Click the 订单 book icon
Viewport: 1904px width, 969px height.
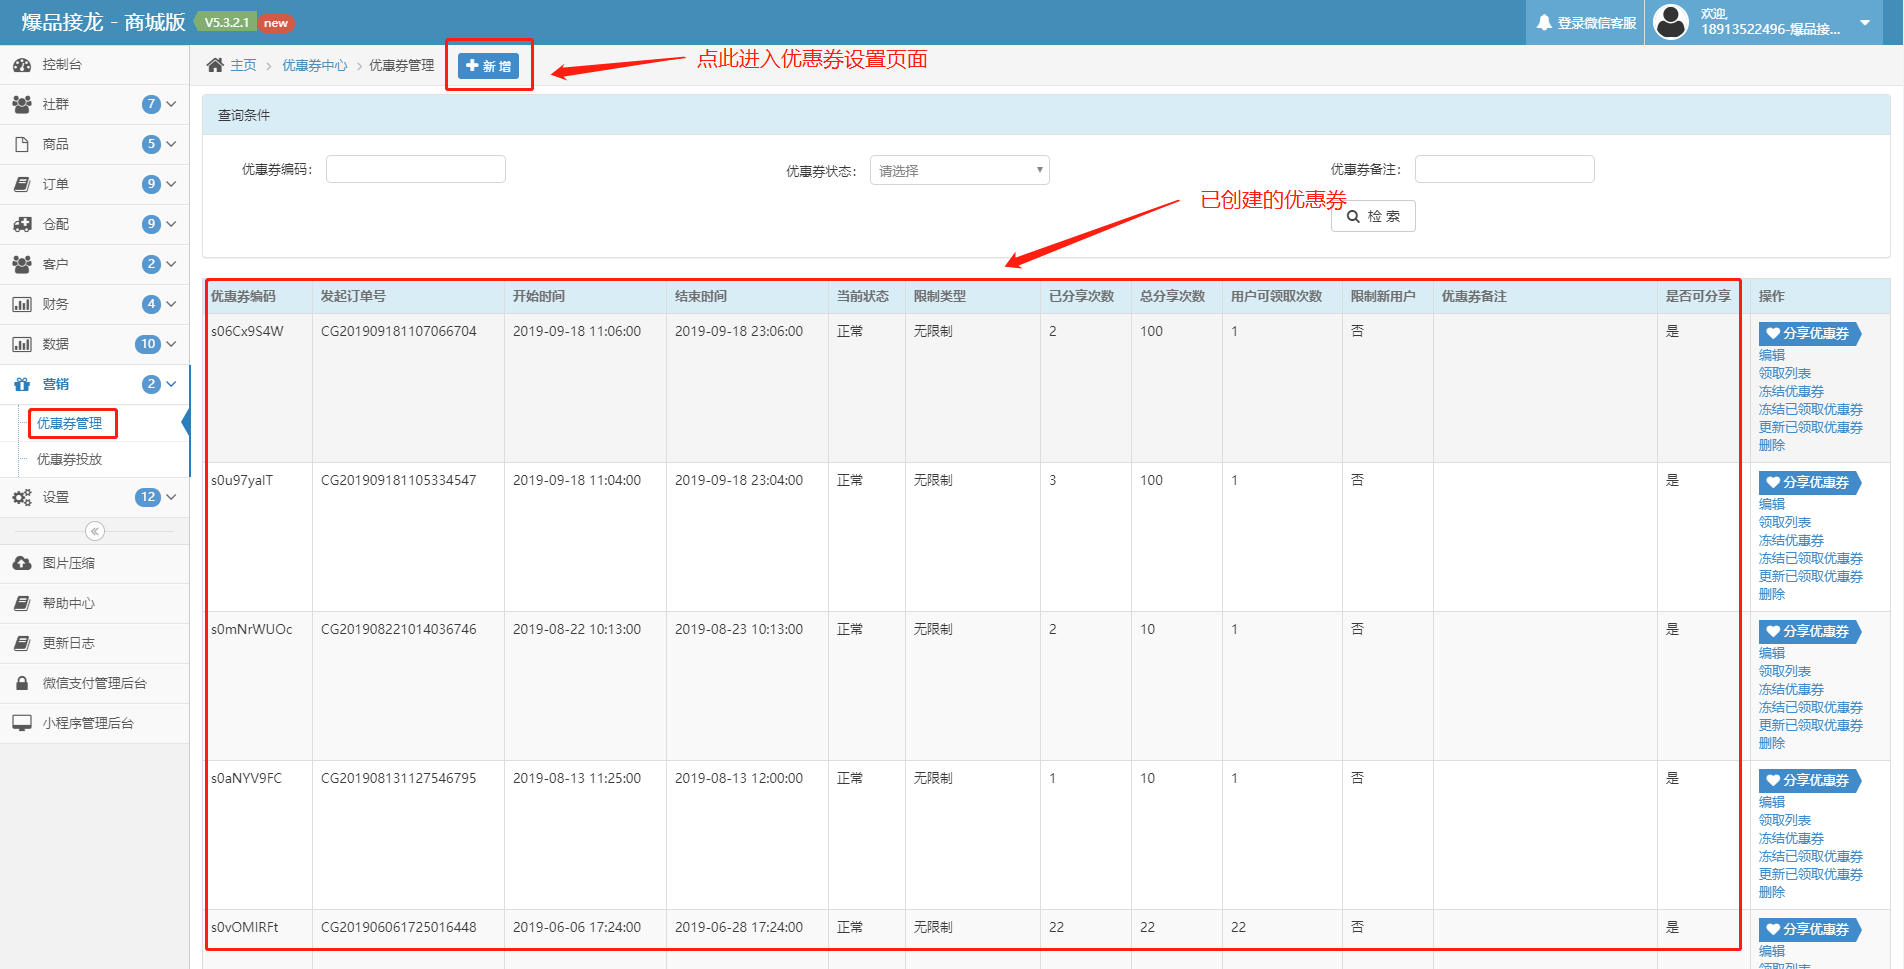point(21,184)
